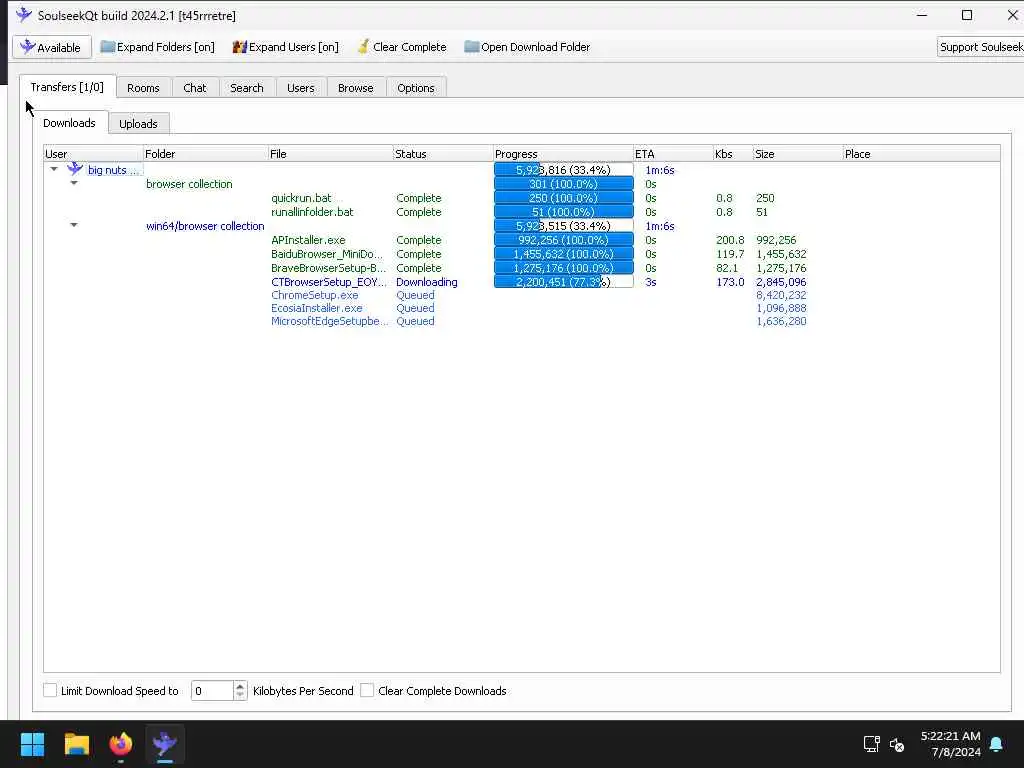Open Download Folder from toolbar
The image size is (1024, 768).
pyautogui.click(x=527, y=47)
